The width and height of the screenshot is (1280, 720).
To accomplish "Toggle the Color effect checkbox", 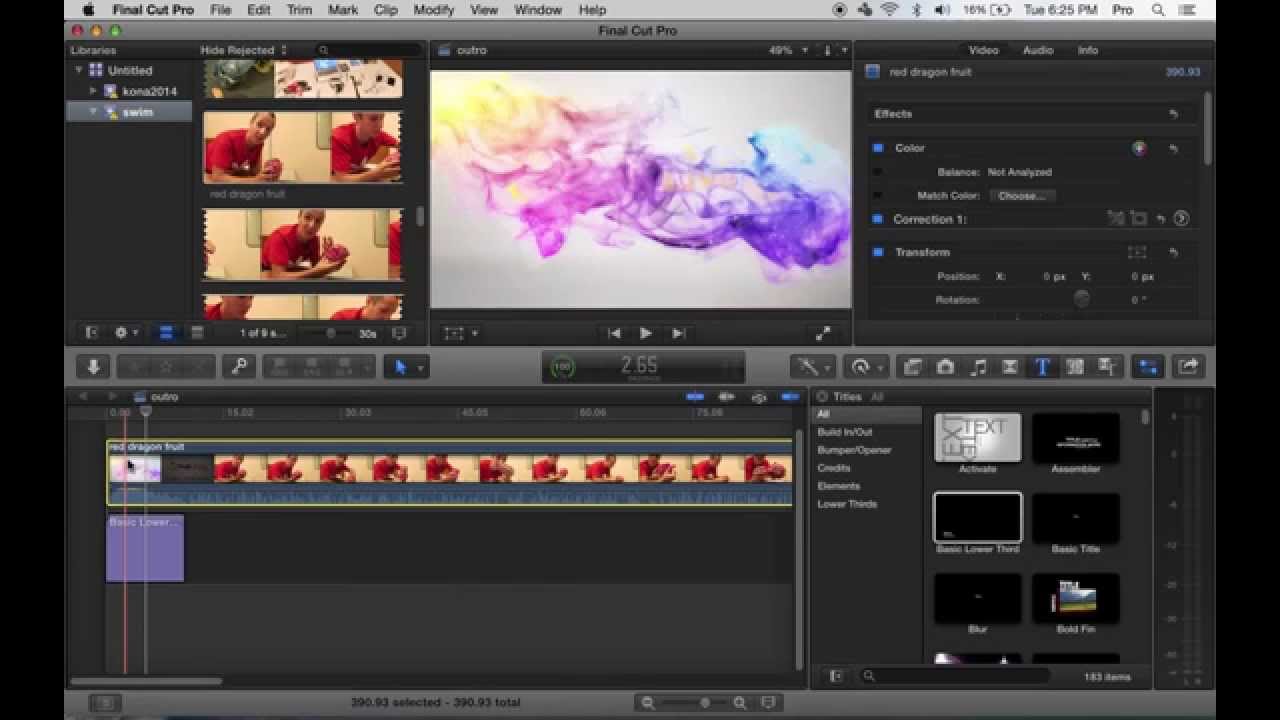I will coord(878,148).
